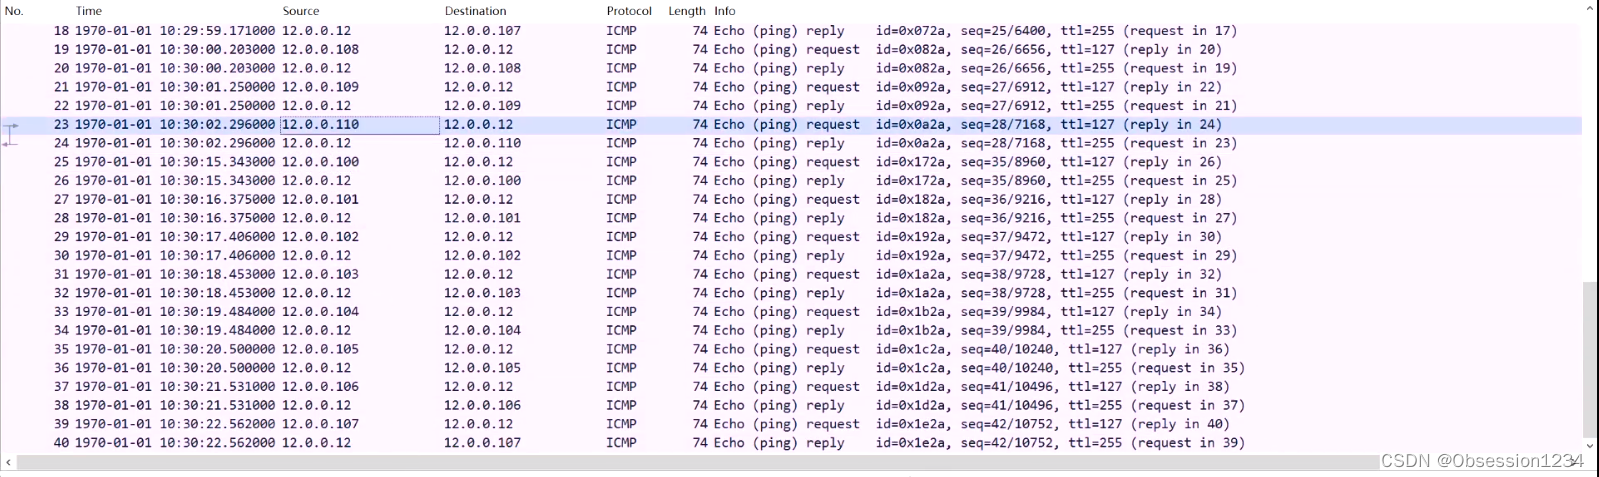
Task: Click the horizontal scrollbar left arrow
Action: [9, 463]
